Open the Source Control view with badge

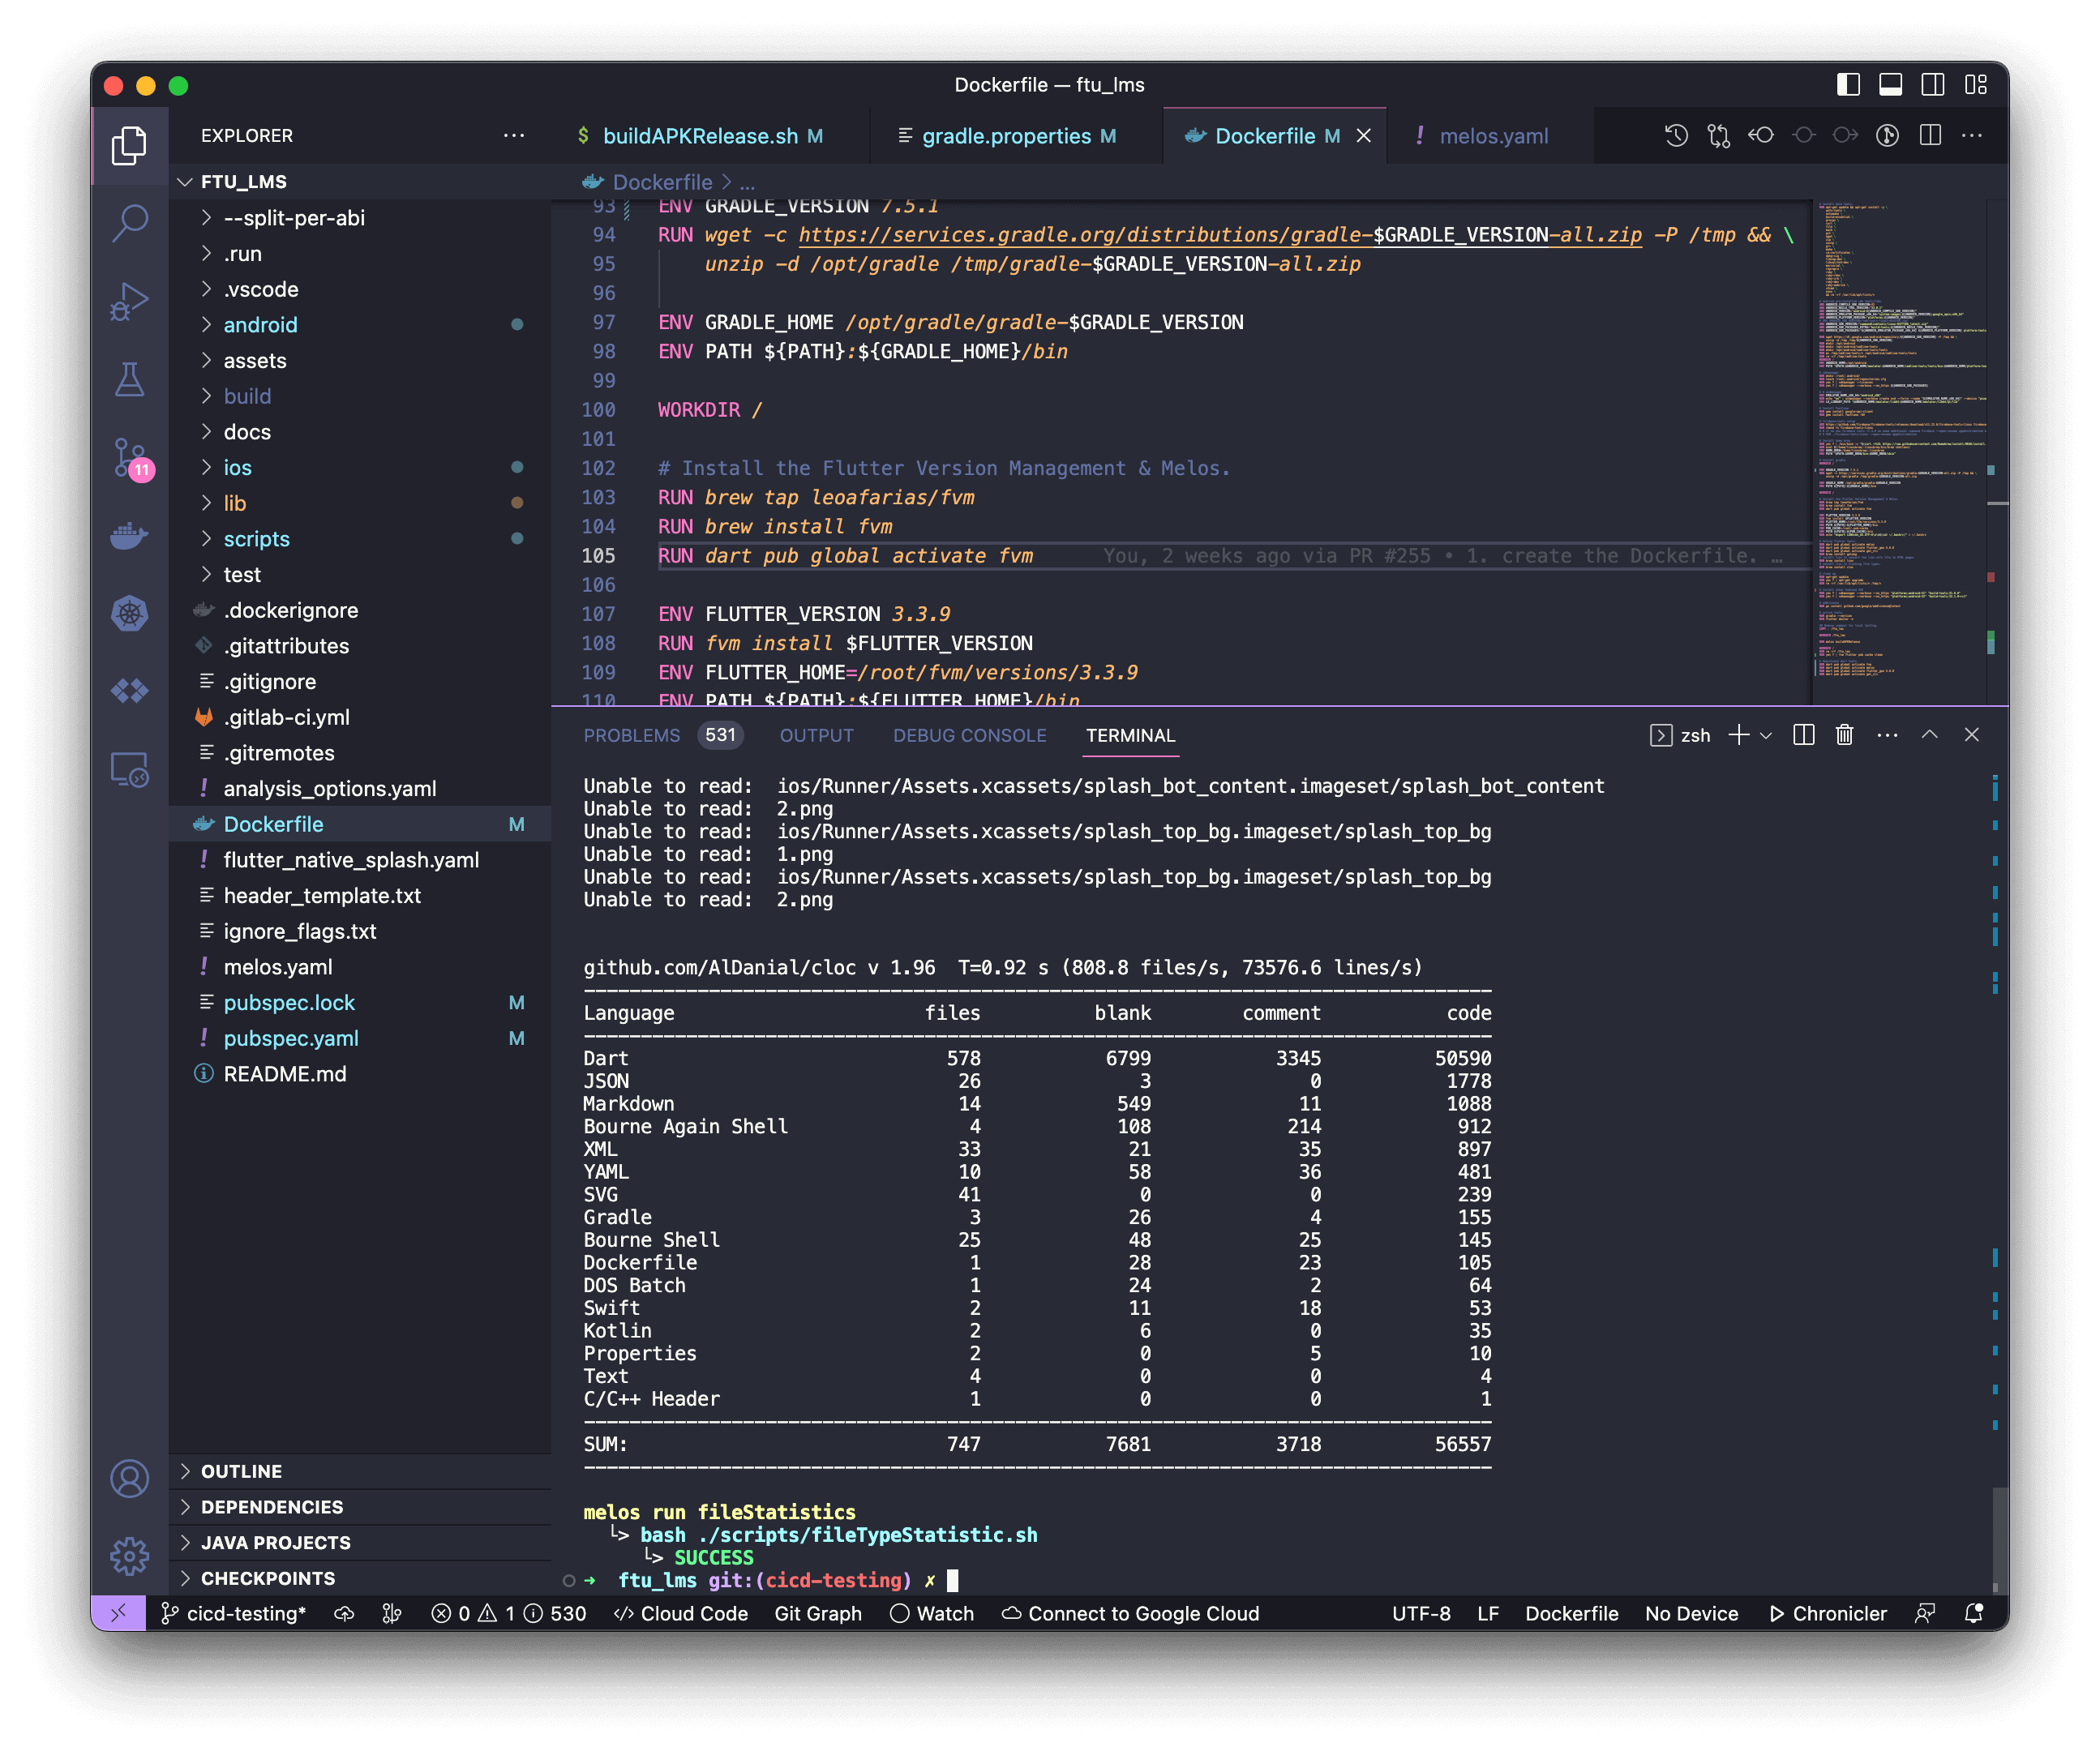130,459
